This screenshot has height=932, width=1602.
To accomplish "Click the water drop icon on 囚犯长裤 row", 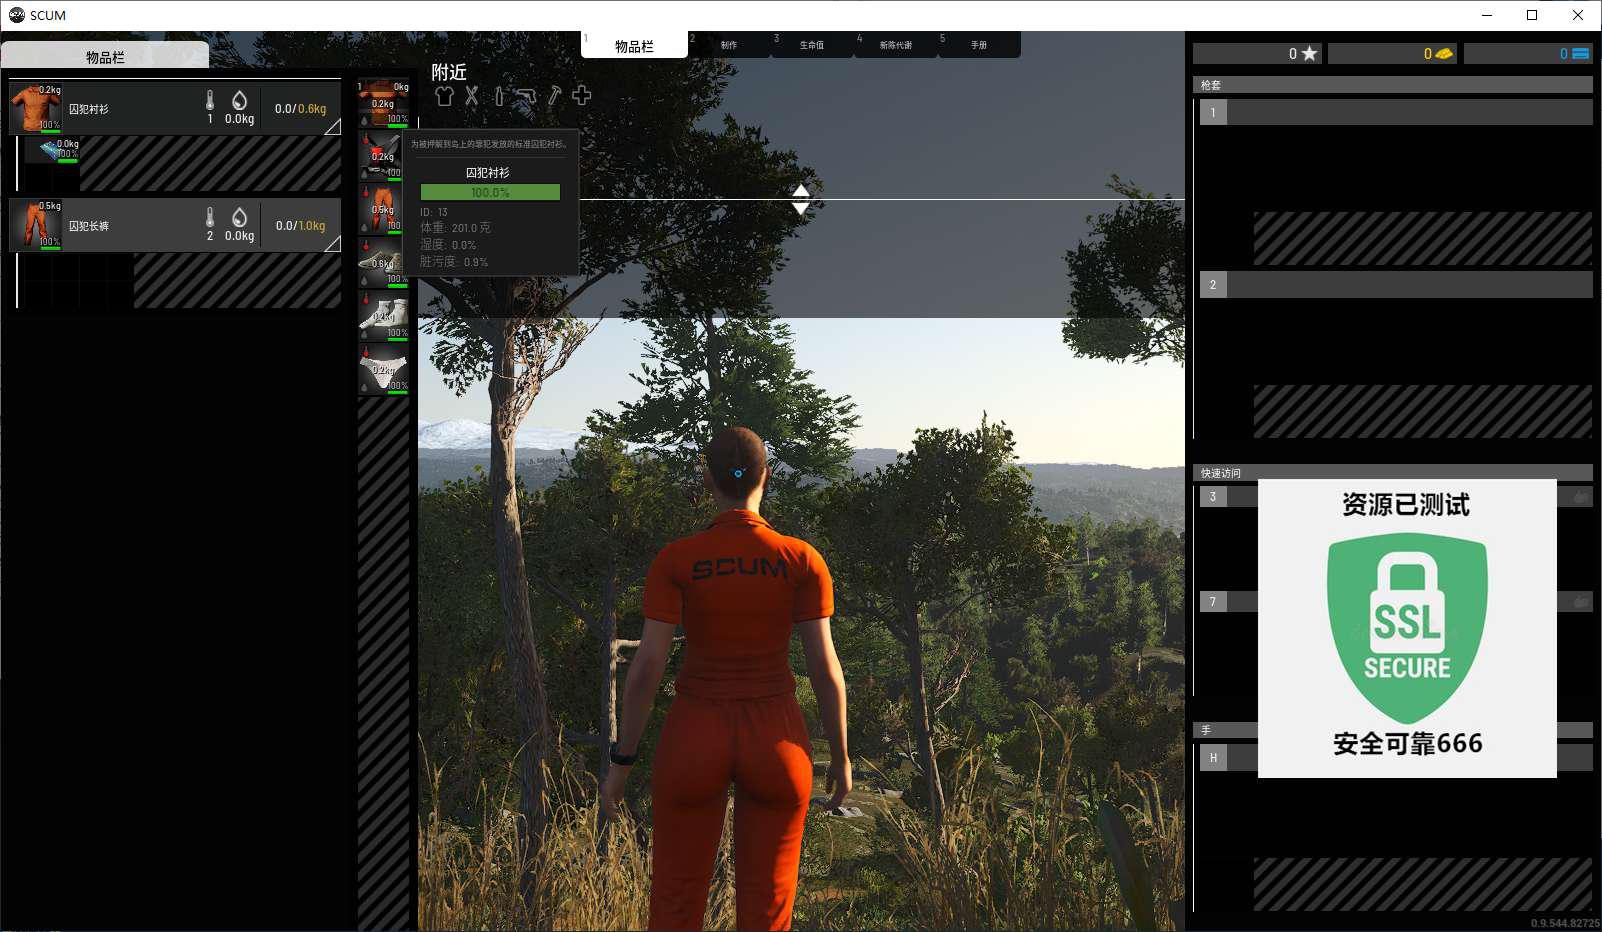I will [239, 217].
